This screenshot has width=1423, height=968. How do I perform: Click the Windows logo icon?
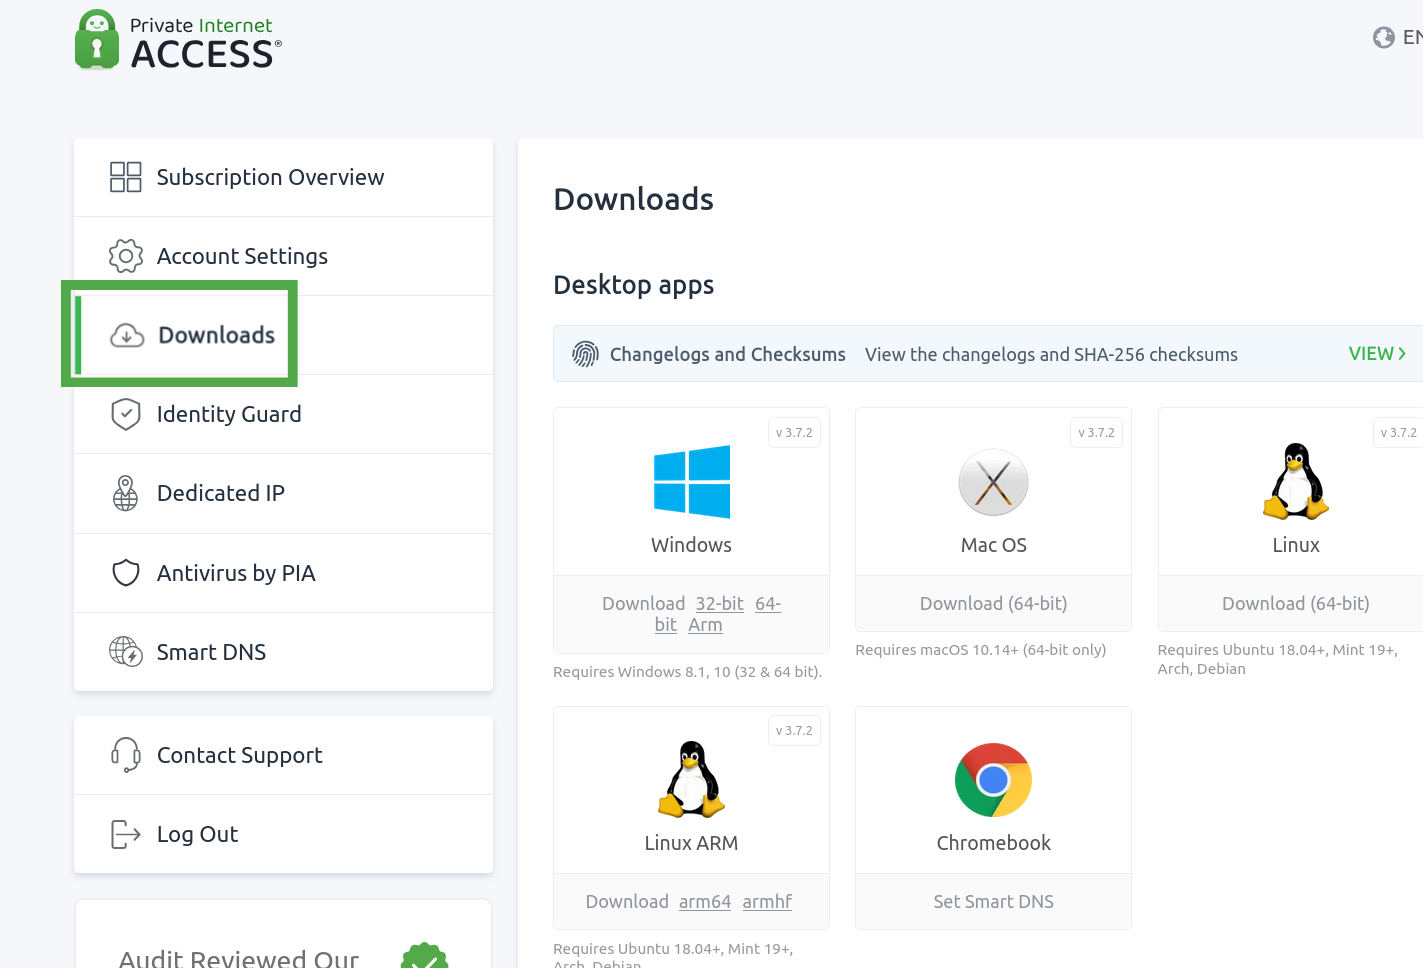coord(691,482)
